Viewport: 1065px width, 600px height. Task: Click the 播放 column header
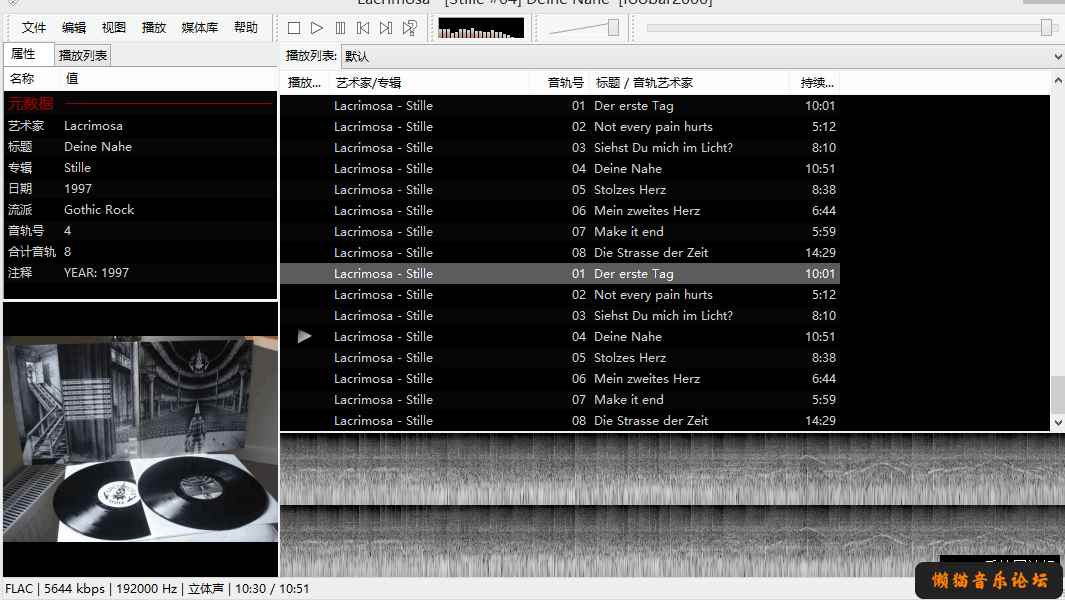tap(304, 83)
